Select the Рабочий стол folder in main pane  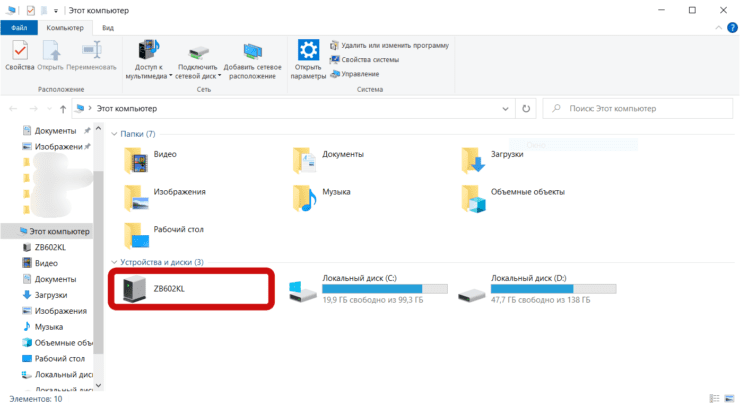[x=163, y=235]
